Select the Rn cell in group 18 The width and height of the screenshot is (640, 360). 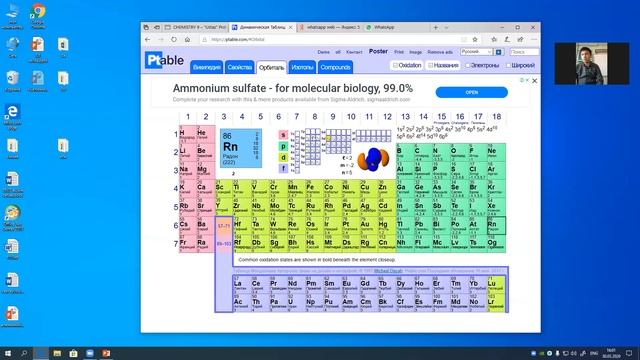click(x=496, y=226)
